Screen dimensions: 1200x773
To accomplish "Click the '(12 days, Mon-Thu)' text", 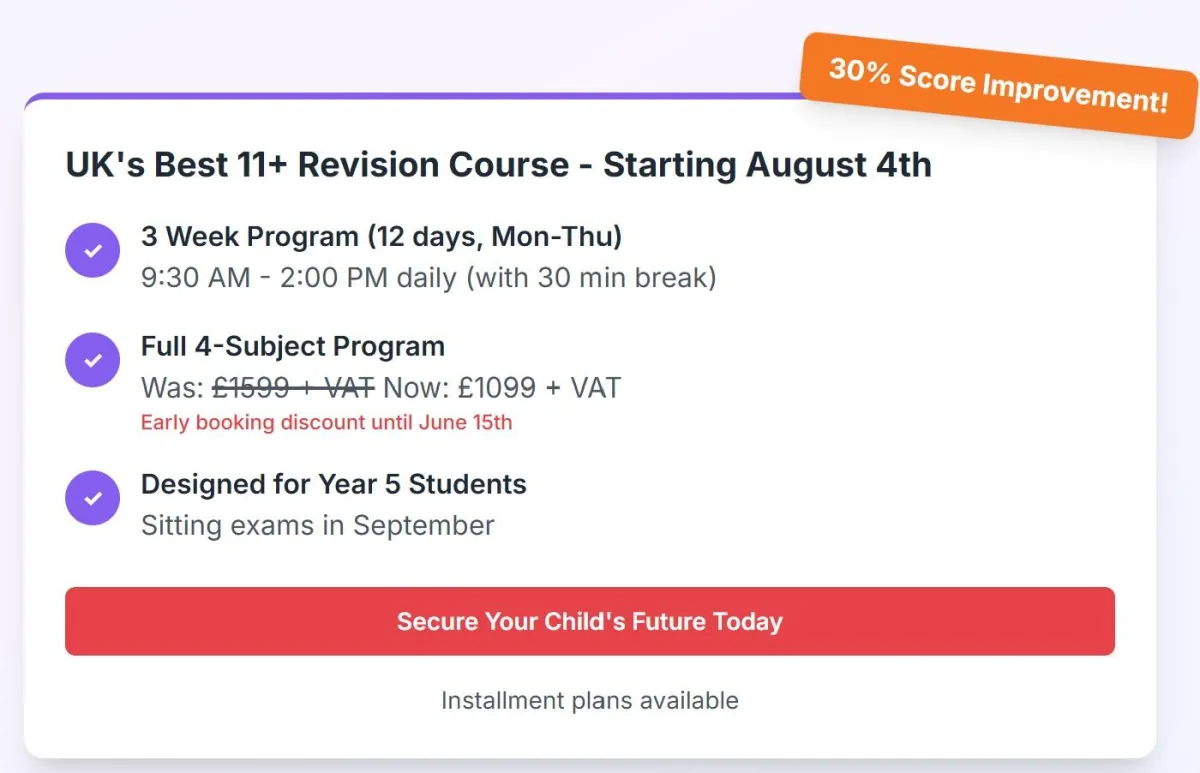I will pyautogui.click(x=494, y=237).
